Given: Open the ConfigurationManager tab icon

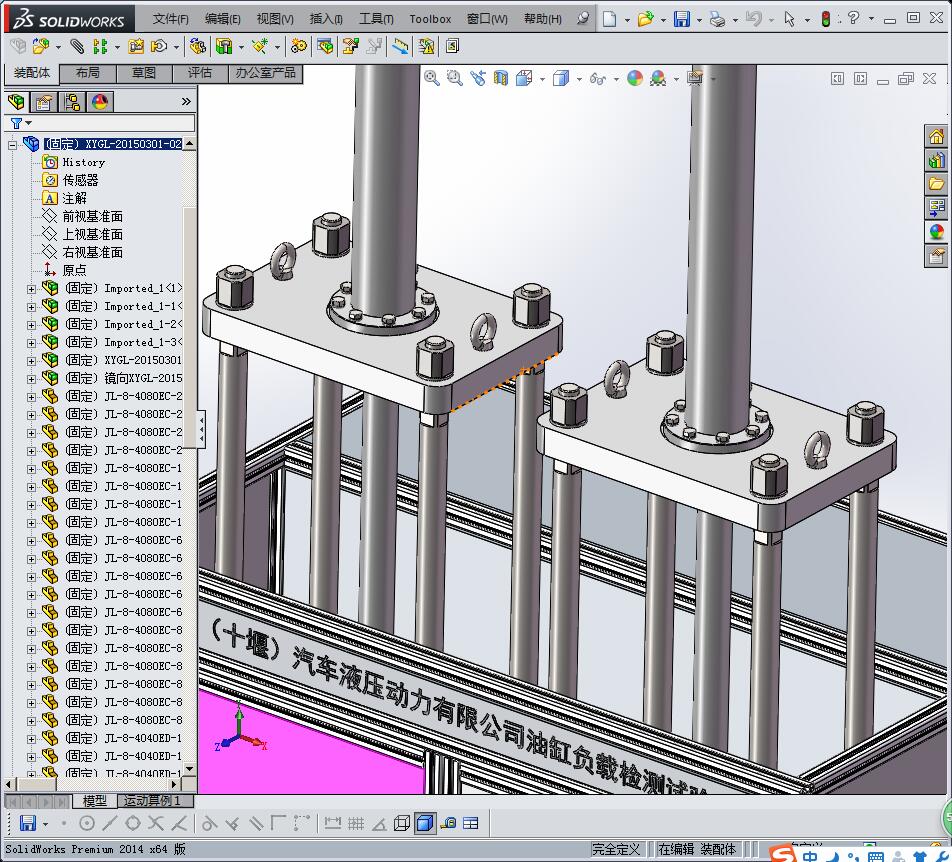Looking at the screenshot, I should (x=72, y=102).
